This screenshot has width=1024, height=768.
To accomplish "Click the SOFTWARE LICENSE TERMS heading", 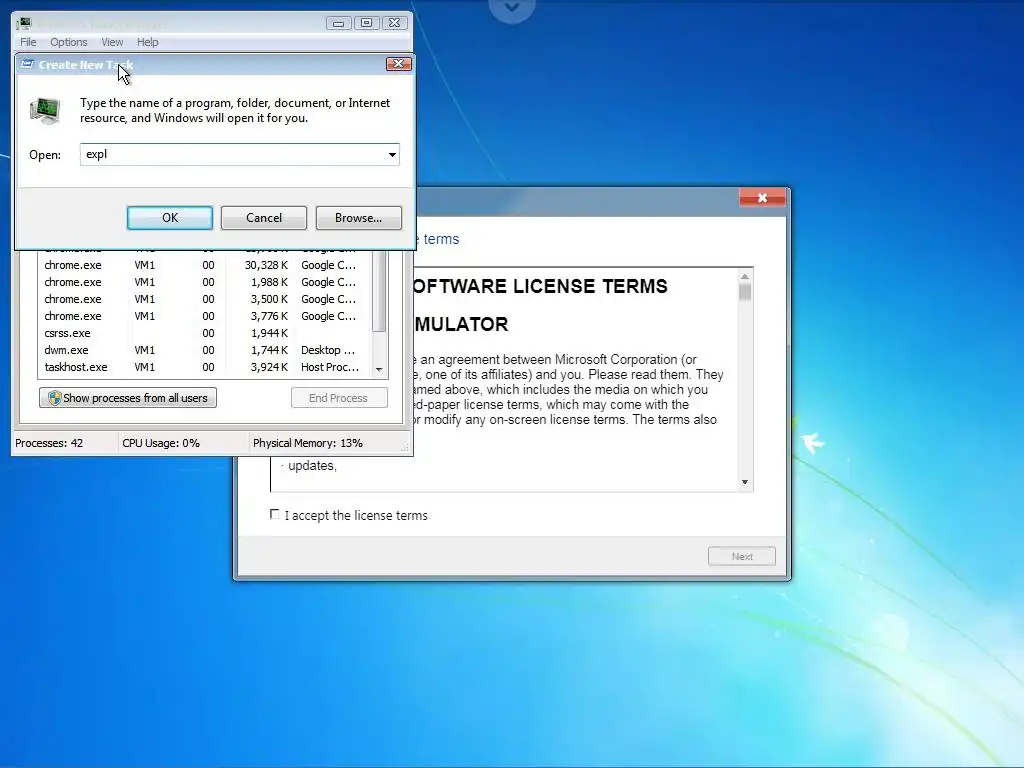I will click(x=539, y=286).
